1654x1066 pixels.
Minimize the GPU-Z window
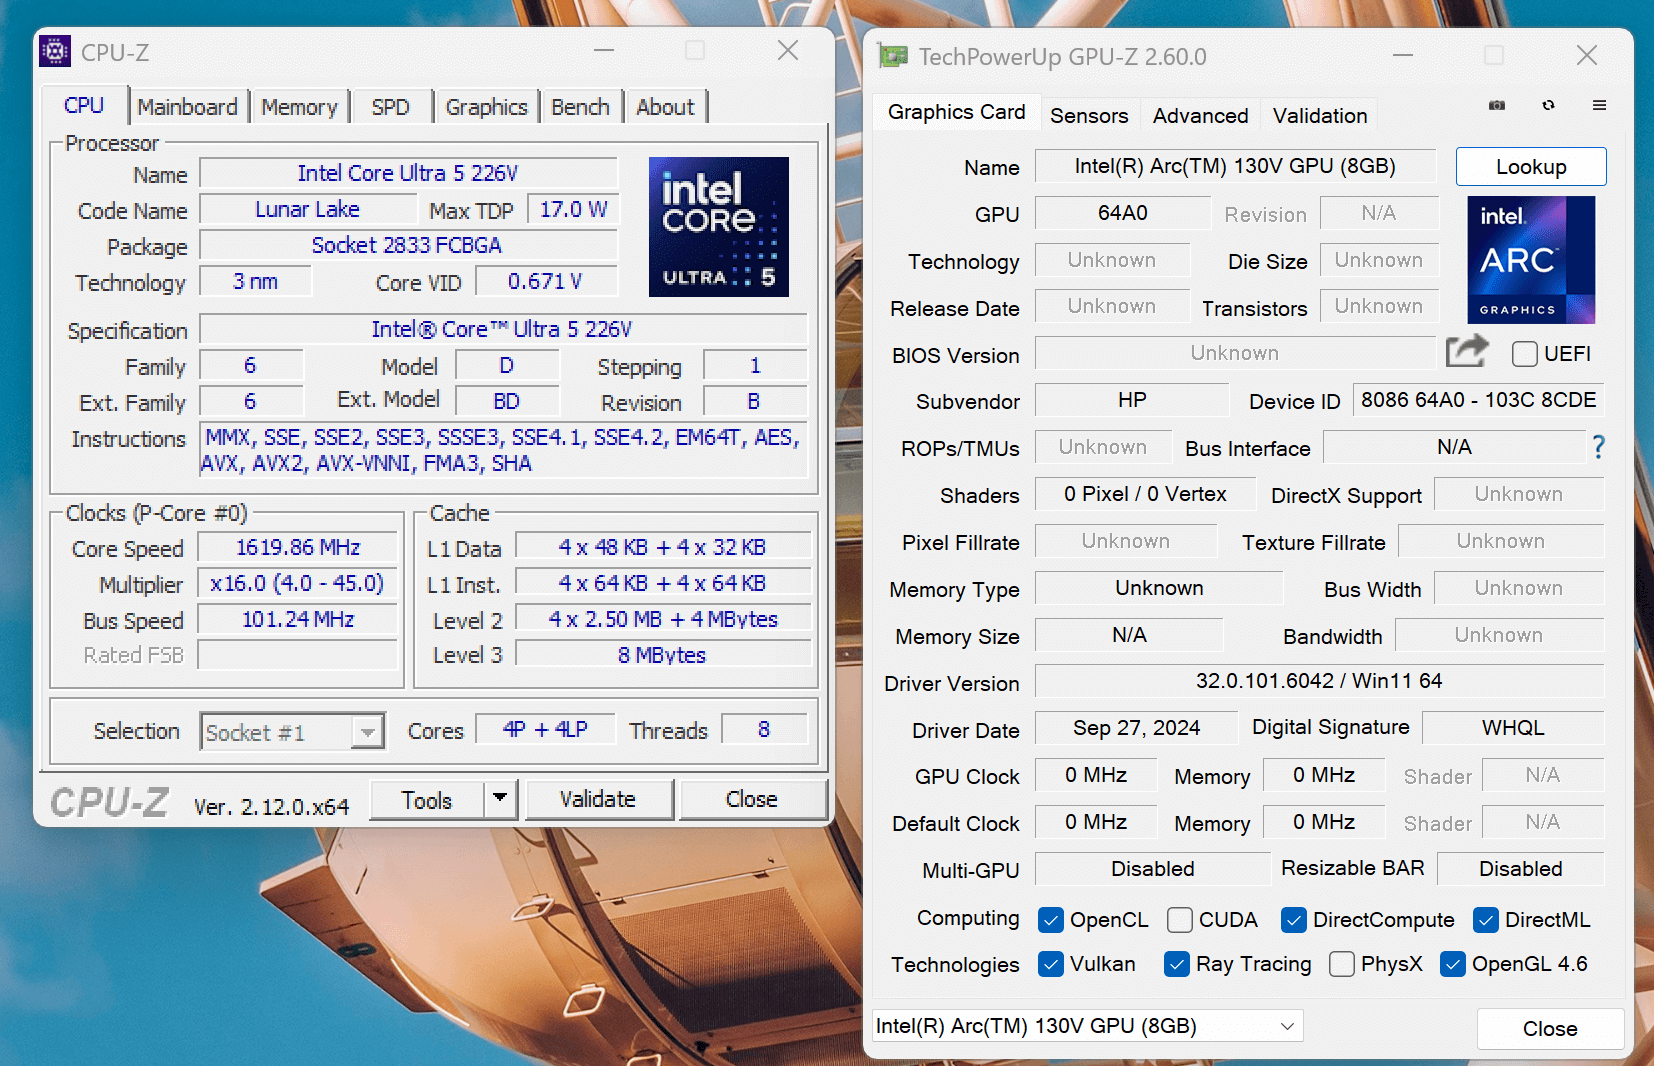click(1403, 56)
